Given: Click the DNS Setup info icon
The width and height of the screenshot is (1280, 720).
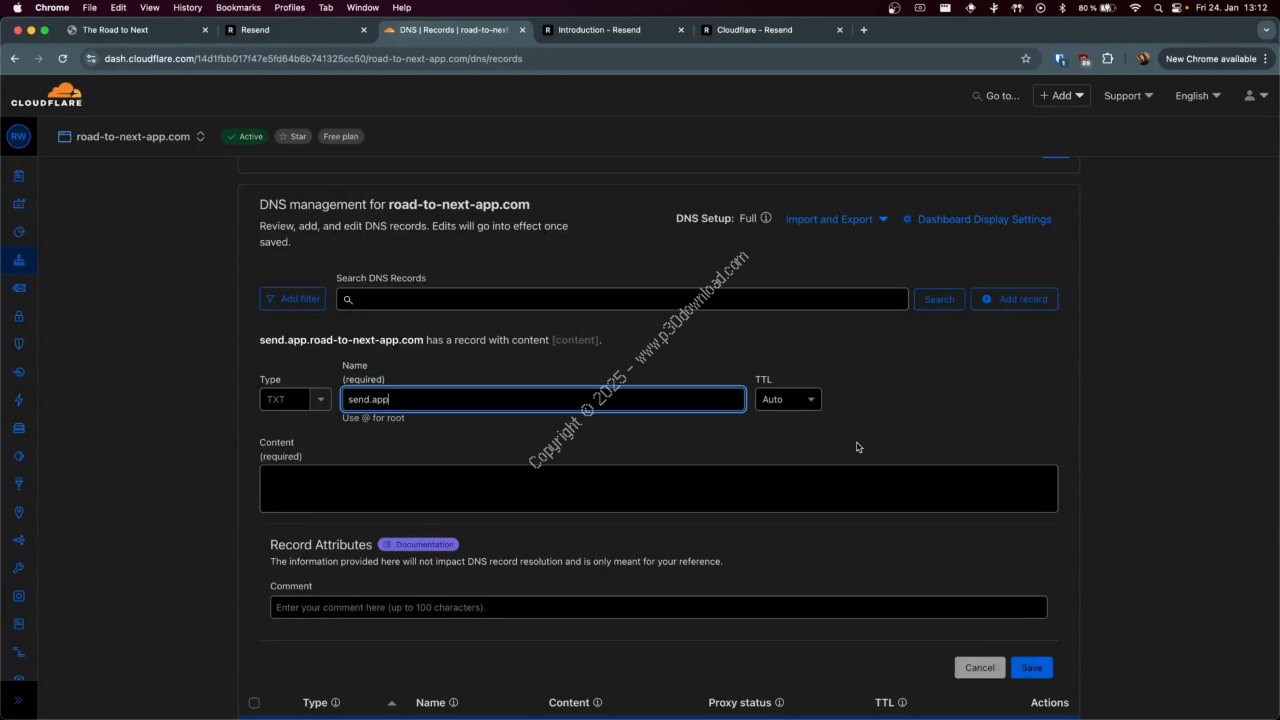Looking at the screenshot, I should [766, 218].
